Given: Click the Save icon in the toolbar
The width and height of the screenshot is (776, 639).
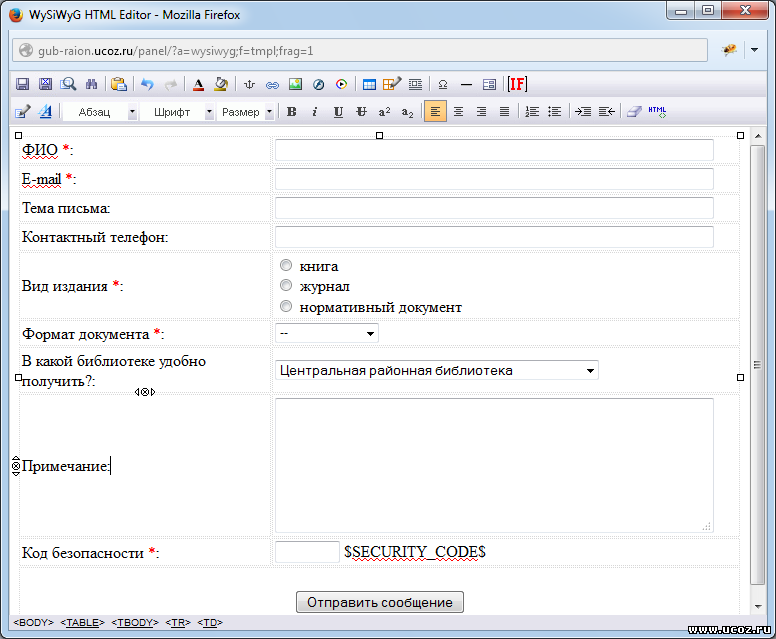Looking at the screenshot, I should click(22, 85).
